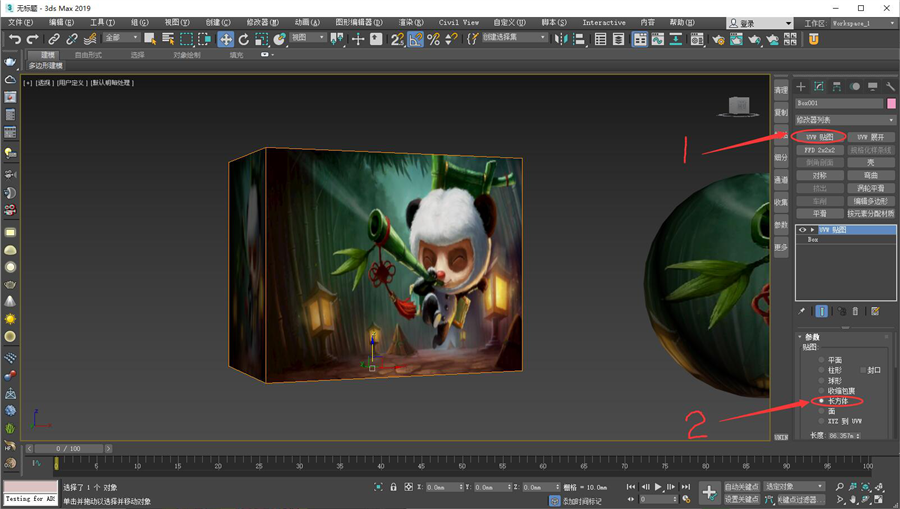This screenshot has height=509, width=900.
Task: Toggle the Percent Snap icon
Action: (433, 39)
